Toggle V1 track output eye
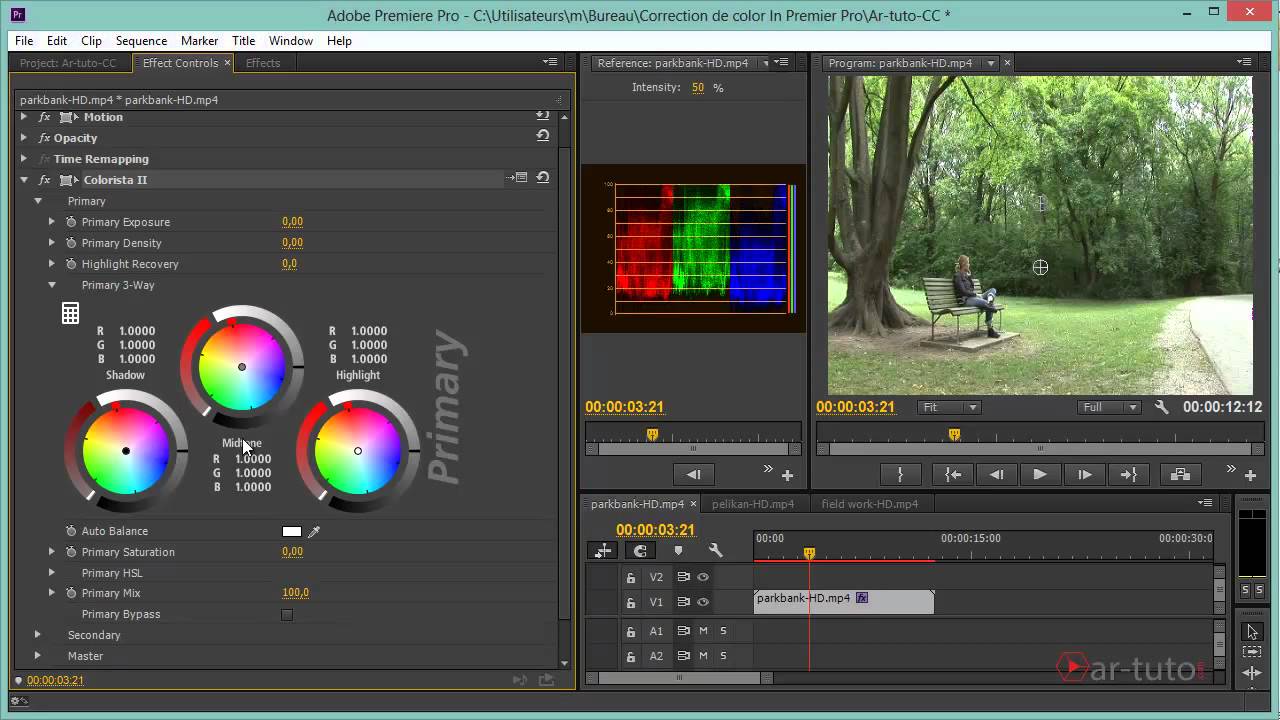Image resolution: width=1280 pixels, height=720 pixels. click(703, 602)
